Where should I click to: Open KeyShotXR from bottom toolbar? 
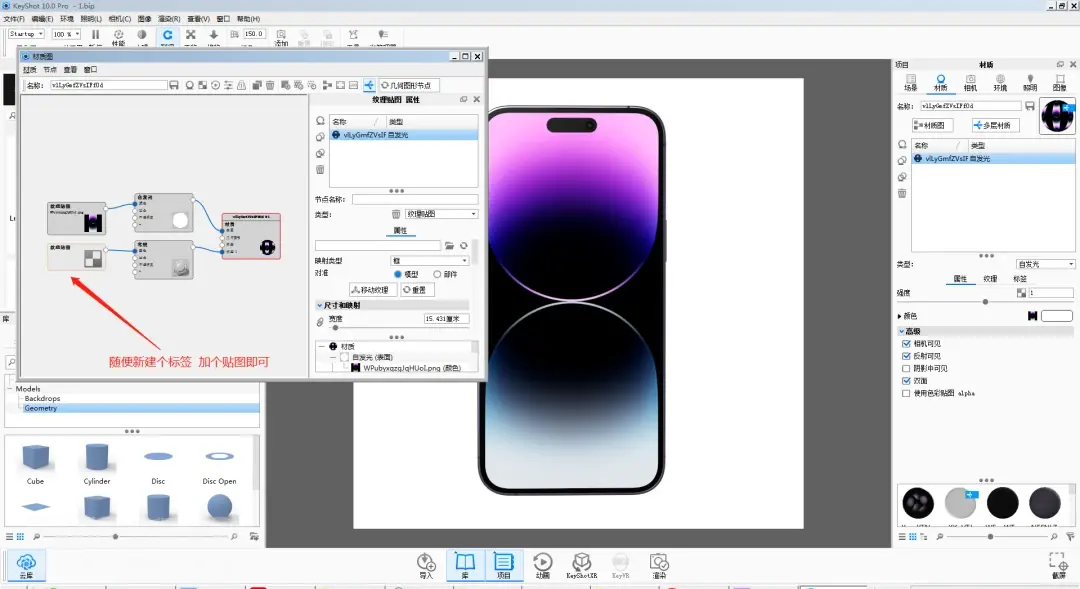click(581, 565)
